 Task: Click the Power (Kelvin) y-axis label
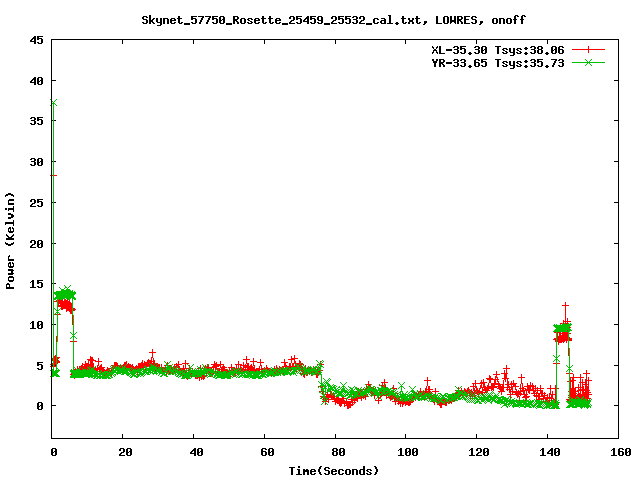click(10, 241)
